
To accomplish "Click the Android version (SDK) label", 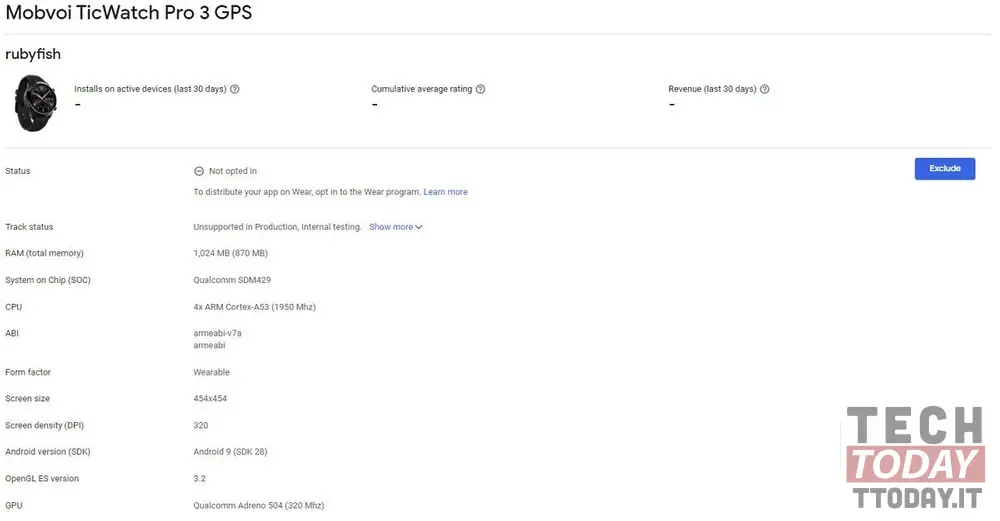I will coord(48,451).
